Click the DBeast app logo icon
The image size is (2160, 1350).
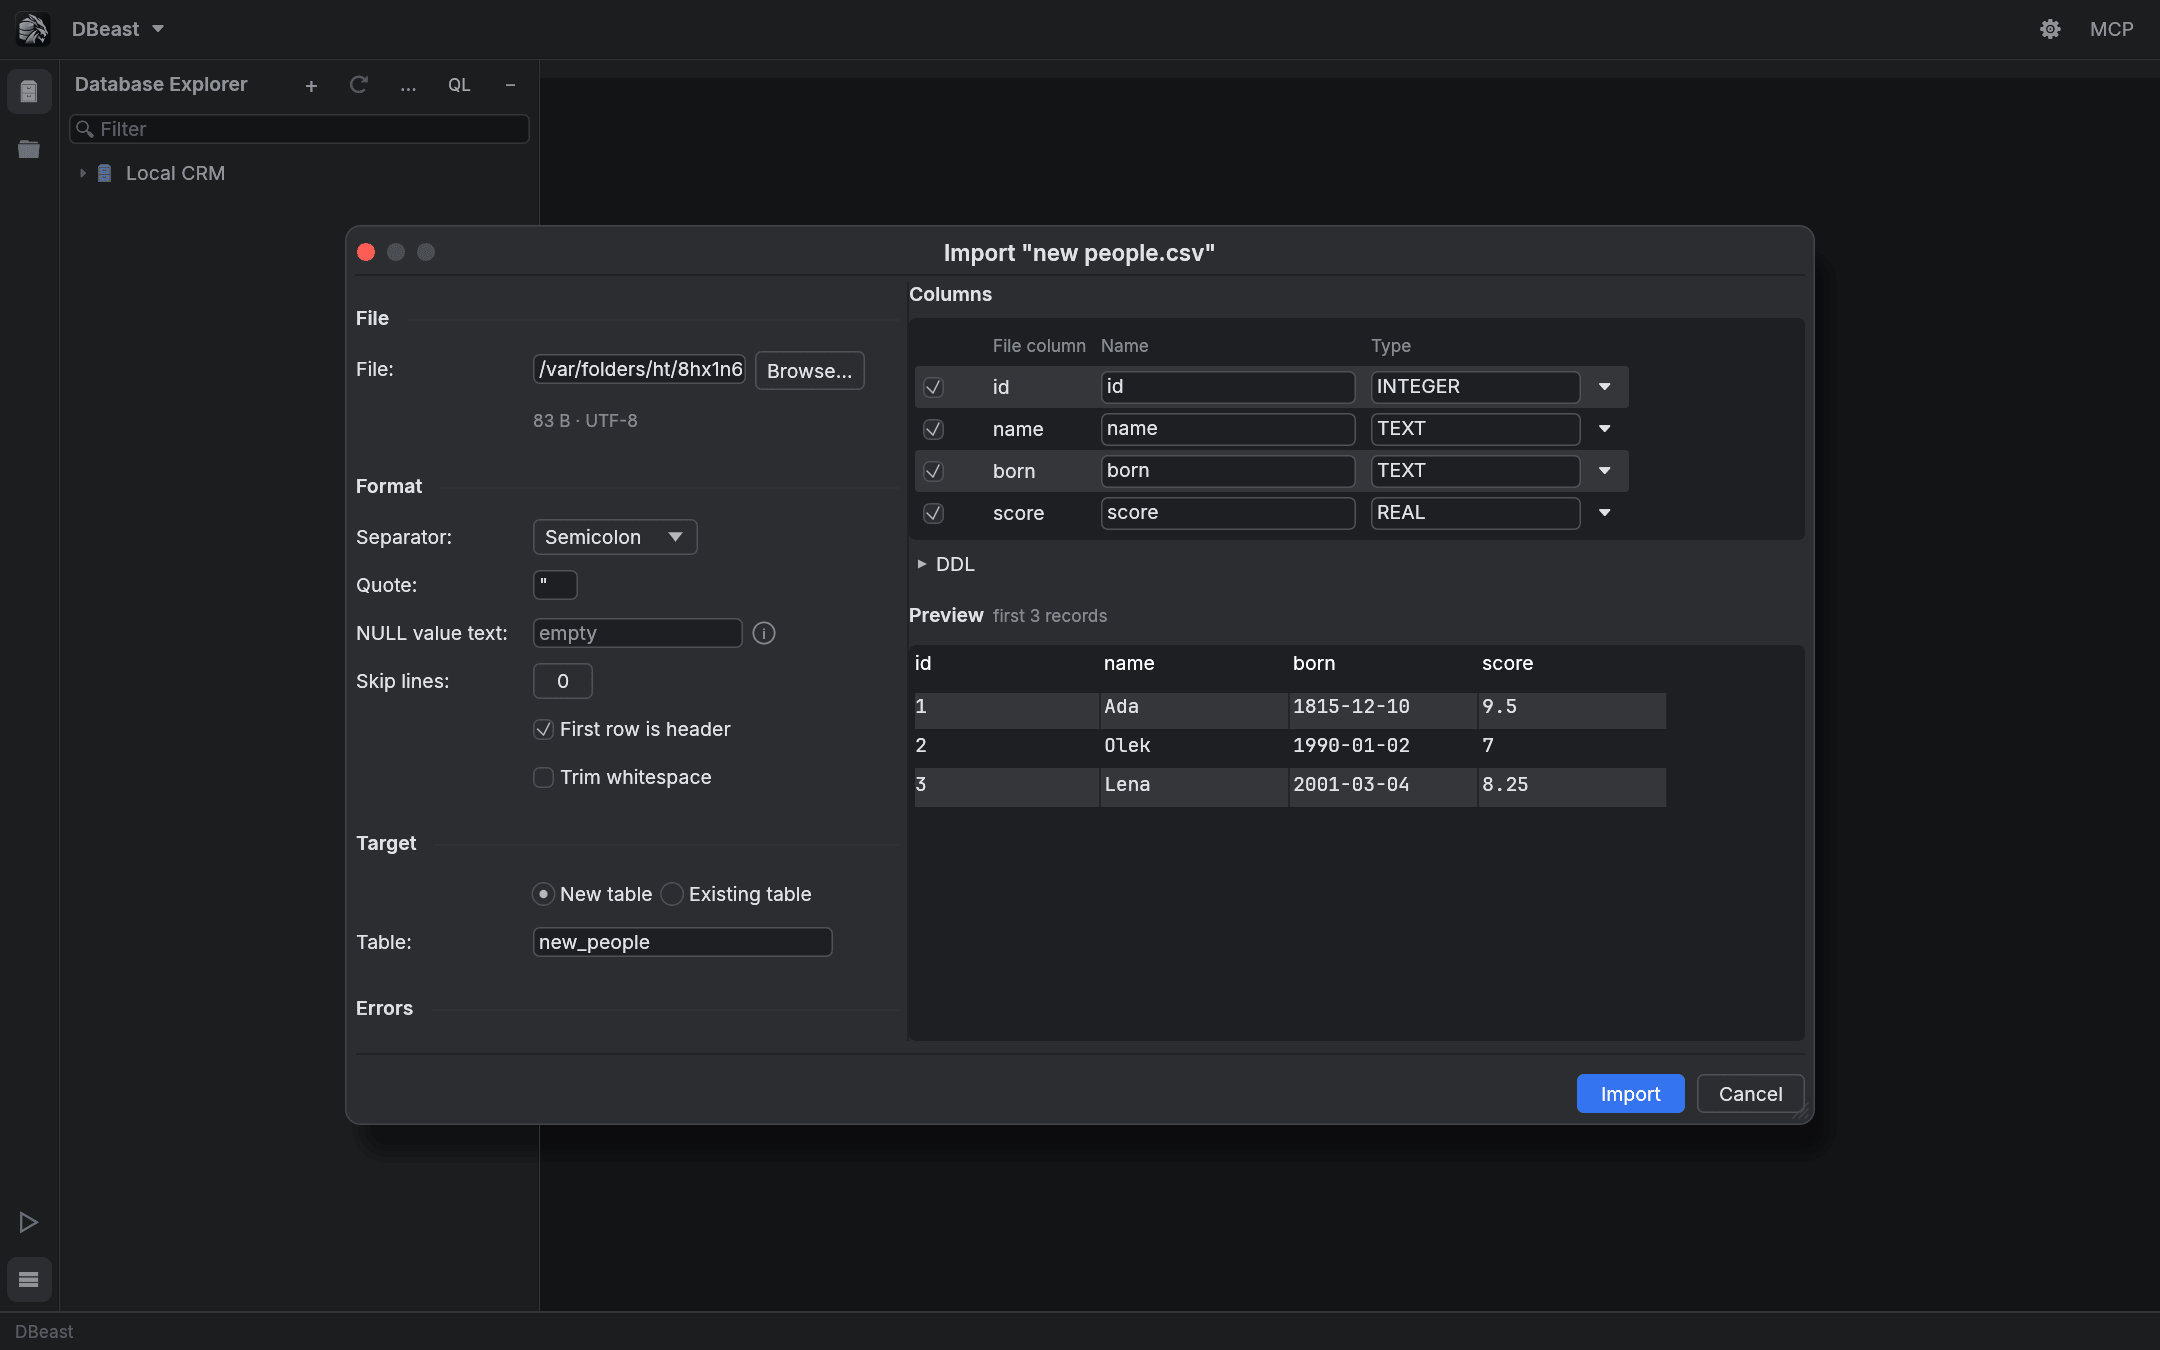tap(33, 29)
